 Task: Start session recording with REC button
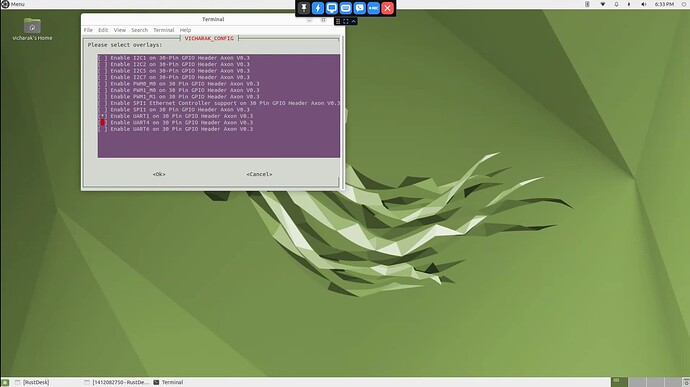pos(374,8)
